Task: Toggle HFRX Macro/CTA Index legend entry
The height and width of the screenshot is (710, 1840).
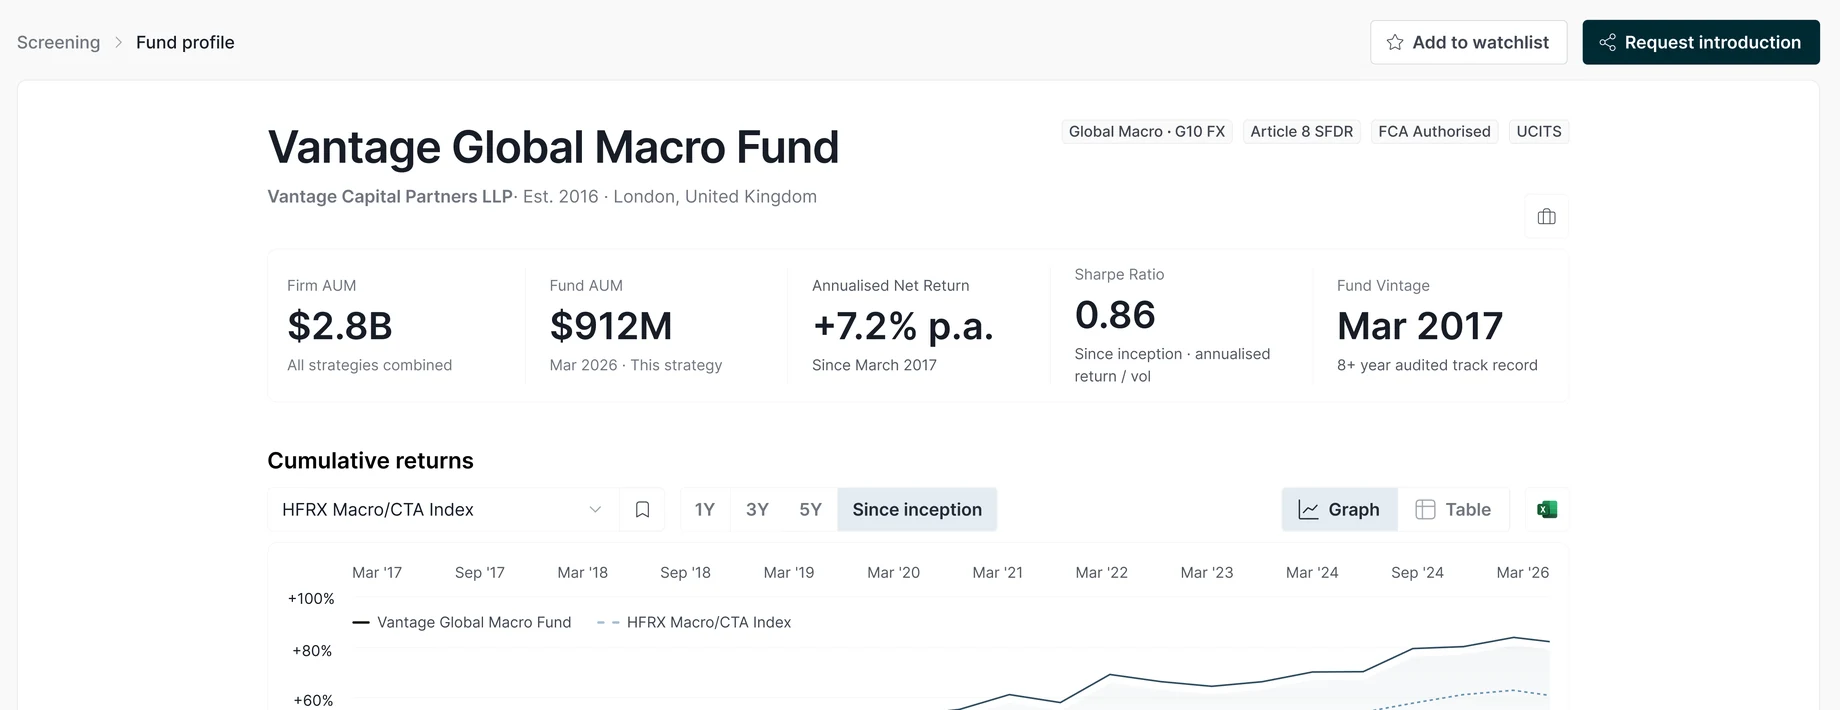Action: click(694, 622)
